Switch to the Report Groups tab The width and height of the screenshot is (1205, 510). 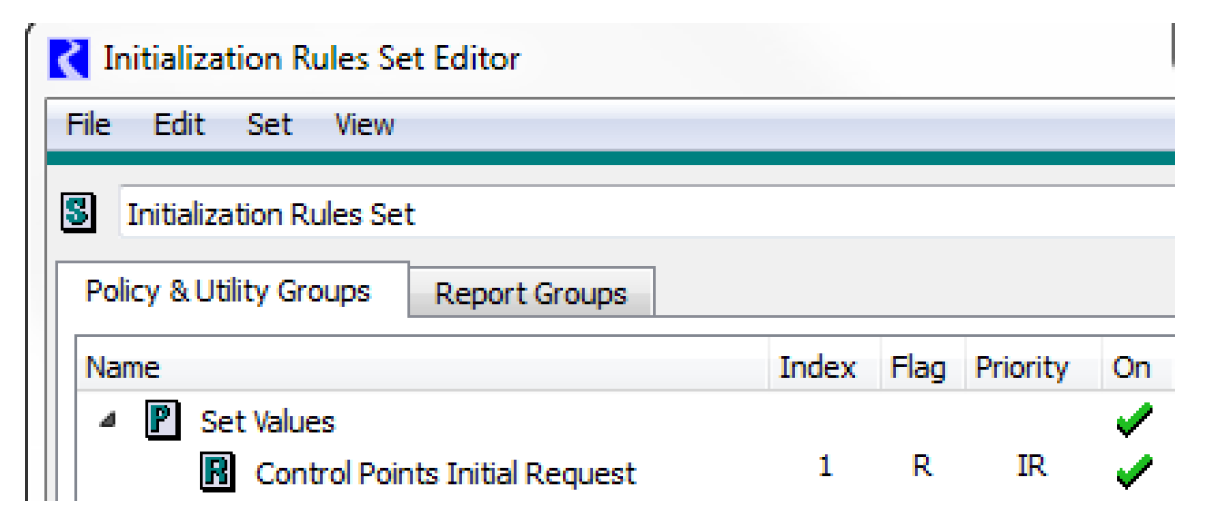(531, 294)
